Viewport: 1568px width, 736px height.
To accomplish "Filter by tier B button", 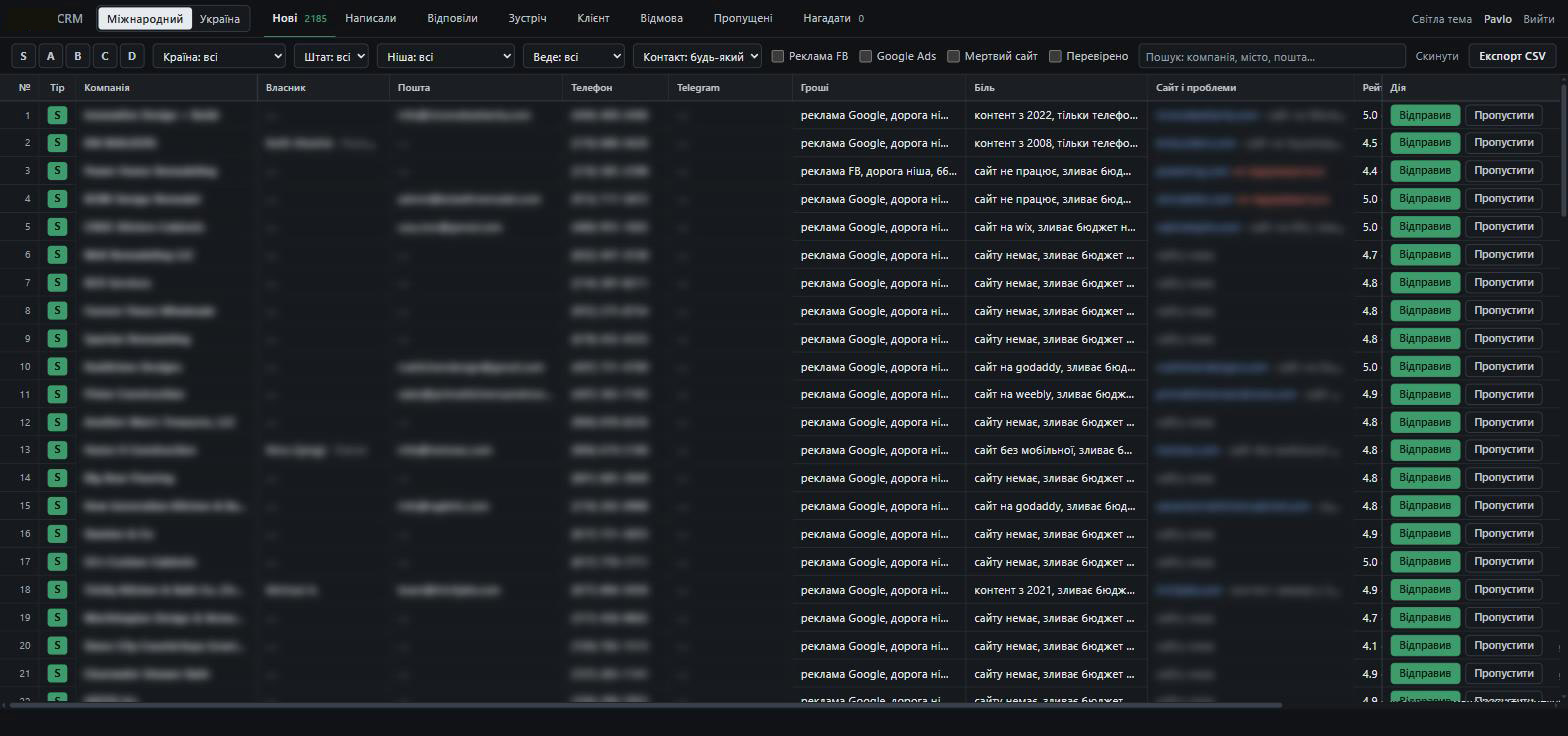I will (77, 56).
